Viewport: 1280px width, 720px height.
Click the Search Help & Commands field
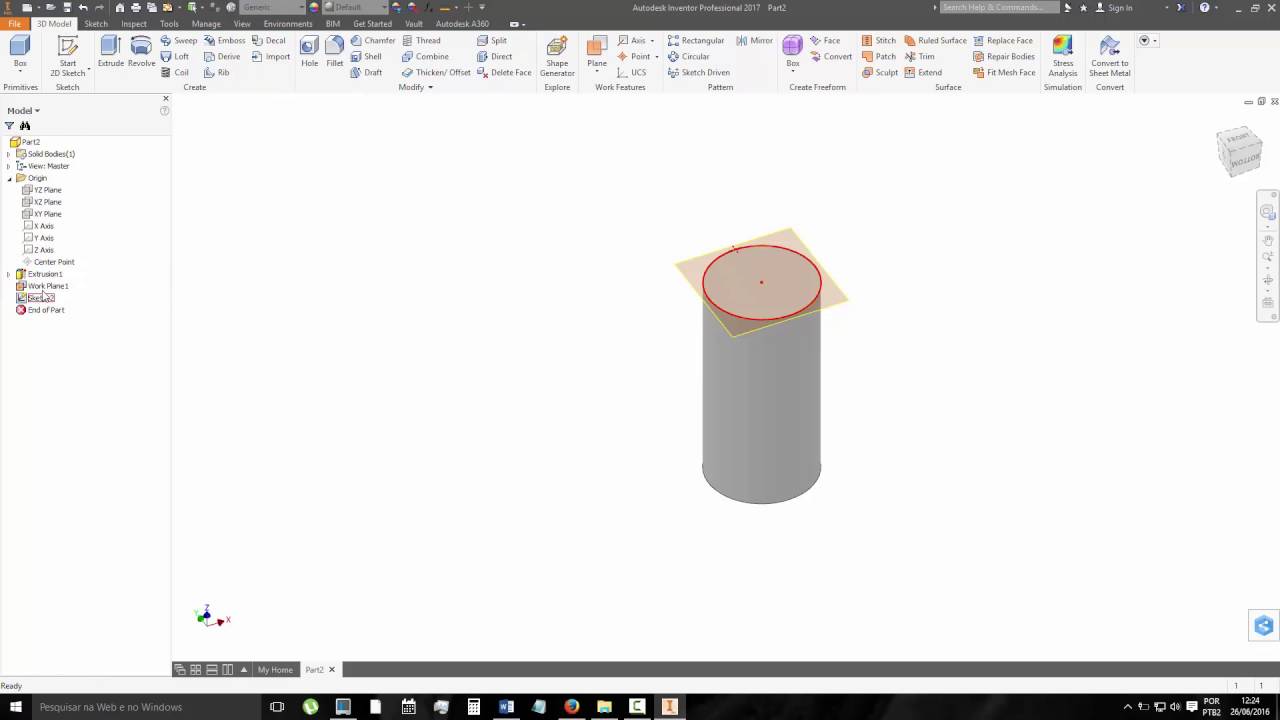(998, 8)
